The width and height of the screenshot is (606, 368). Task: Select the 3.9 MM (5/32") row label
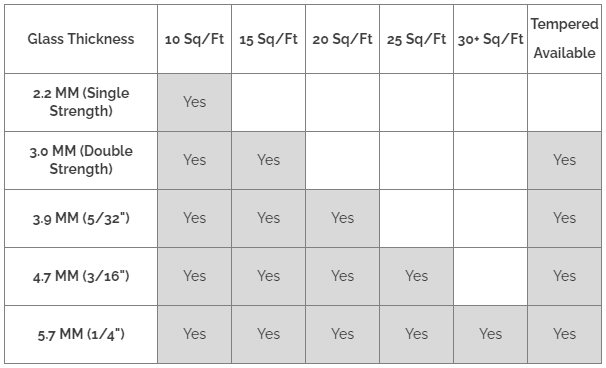(81, 218)
